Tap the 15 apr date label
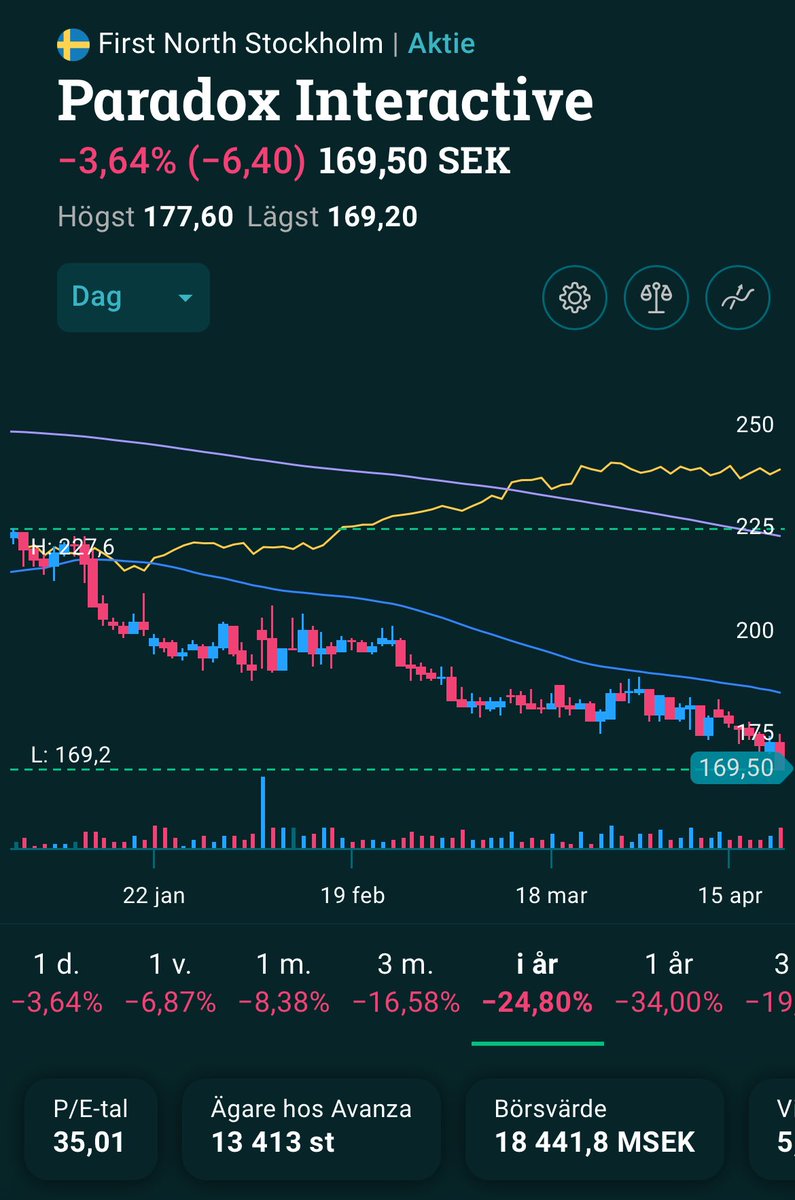This screenshot has width=795, height=1200. pyautogui.click(x=730, y=895)
